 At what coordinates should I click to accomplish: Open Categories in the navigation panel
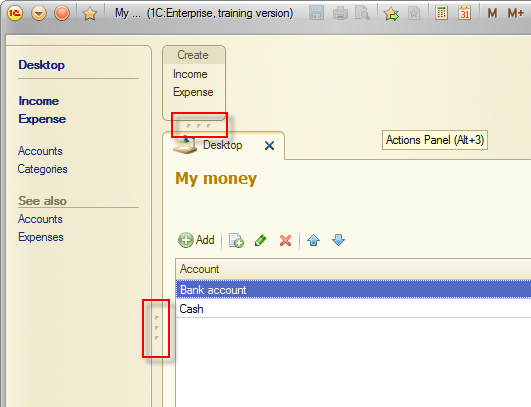(x=42, y=169)
